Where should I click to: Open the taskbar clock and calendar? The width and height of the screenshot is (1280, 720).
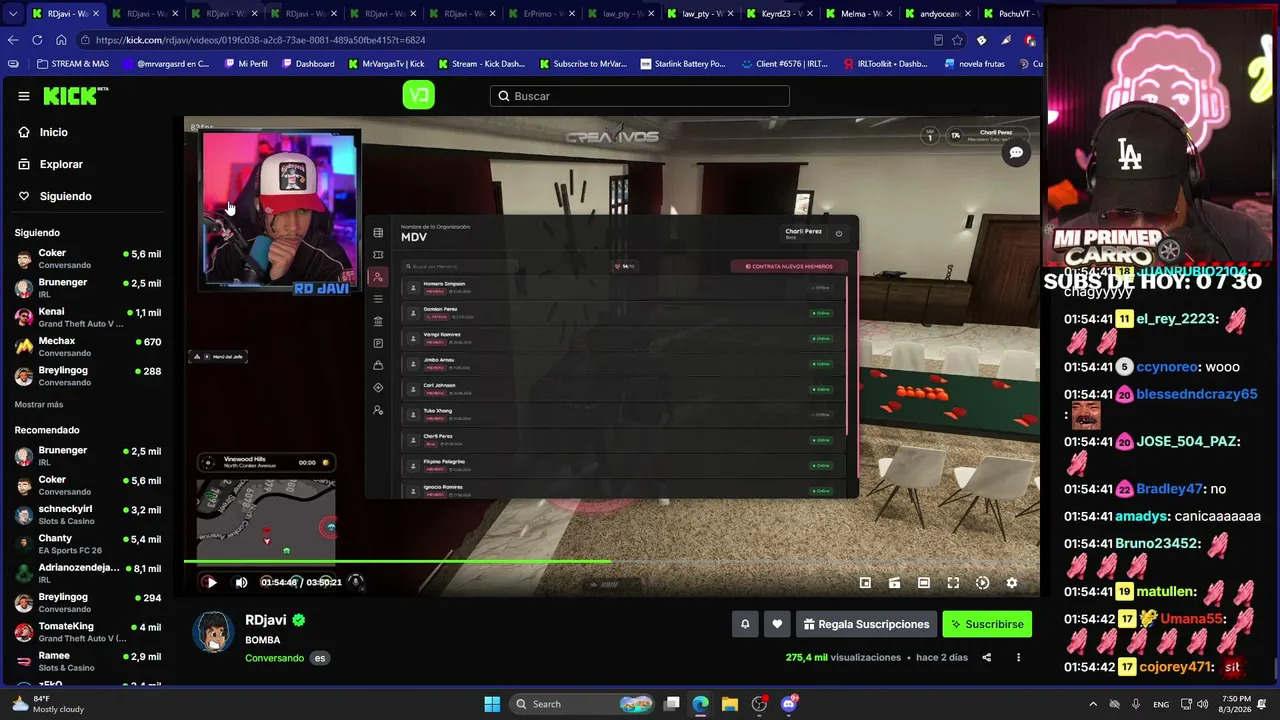1236,704
